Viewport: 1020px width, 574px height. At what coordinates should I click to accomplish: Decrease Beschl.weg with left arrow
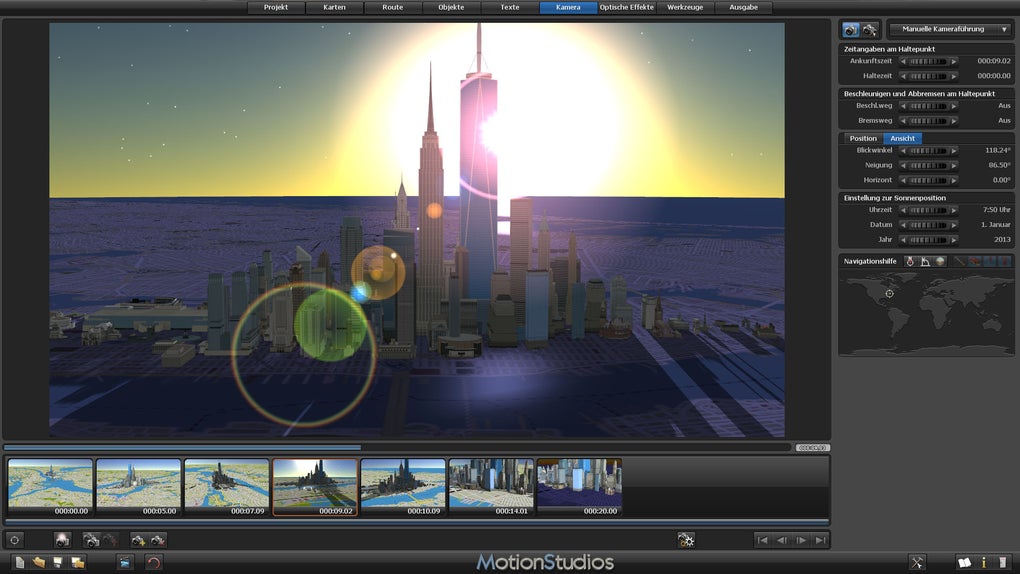(x=903, y=106)
